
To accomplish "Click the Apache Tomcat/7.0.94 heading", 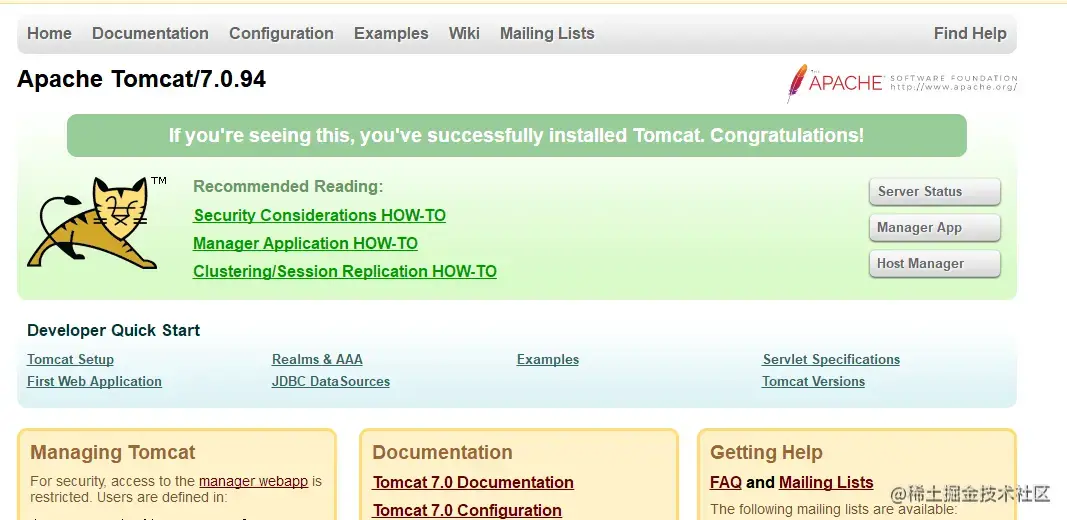I will pos(142,80).
